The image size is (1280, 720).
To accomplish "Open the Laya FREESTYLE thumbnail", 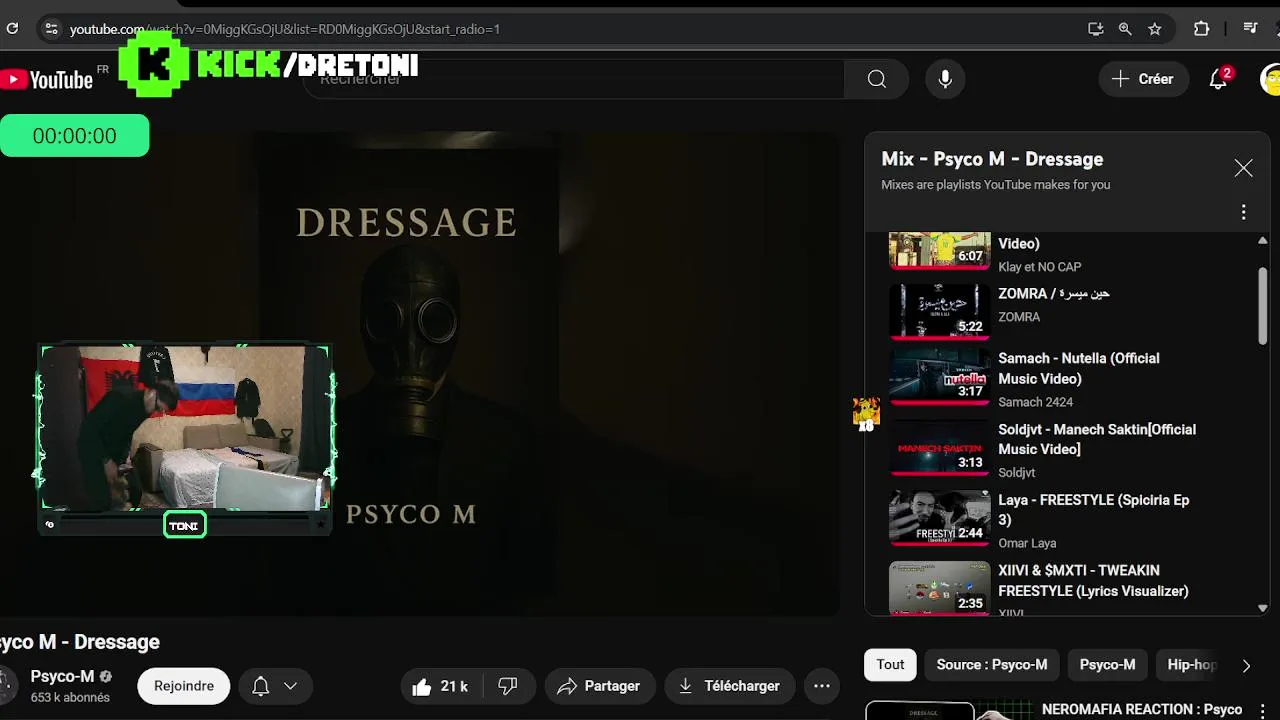I will coord(940,518).
